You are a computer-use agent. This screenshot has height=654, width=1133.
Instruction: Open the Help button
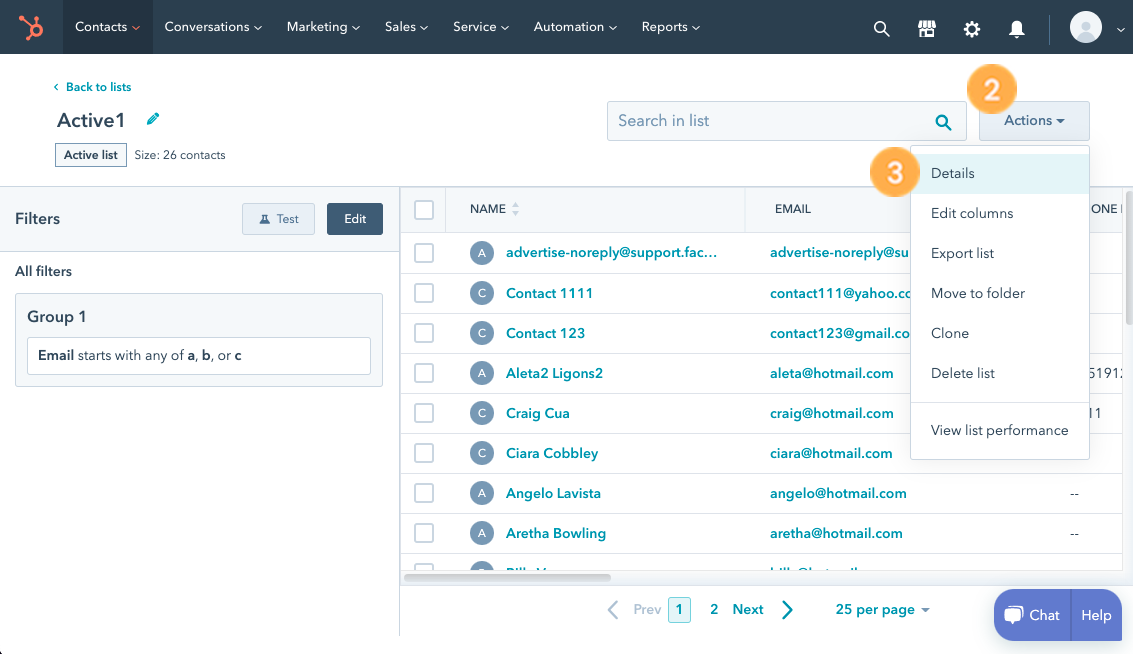[1096, 615]
